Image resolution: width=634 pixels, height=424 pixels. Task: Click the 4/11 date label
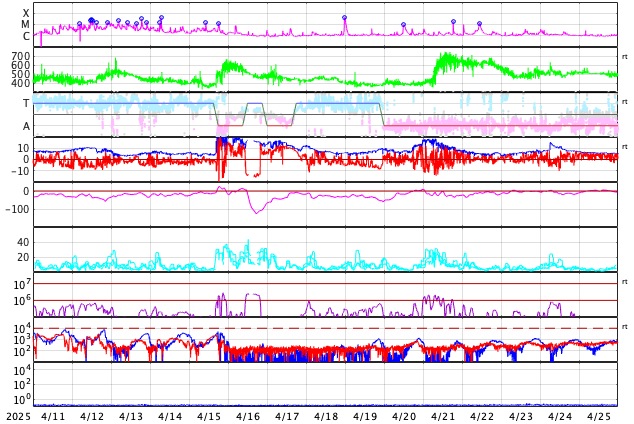coord(53,416)
